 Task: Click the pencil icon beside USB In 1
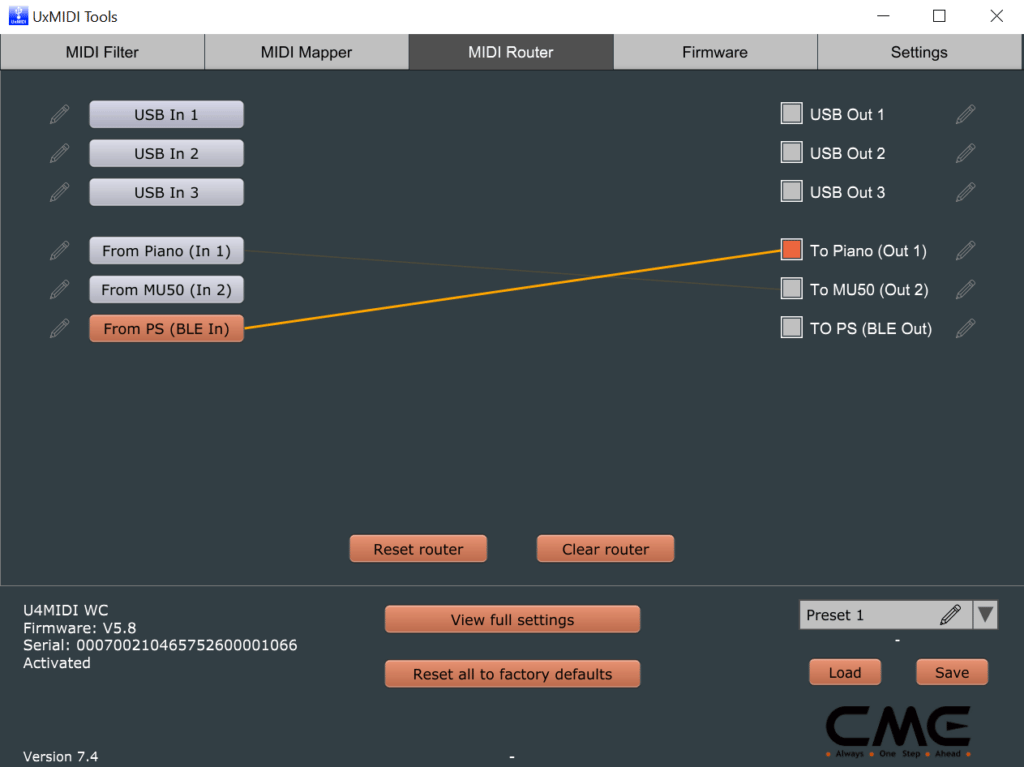pyautogui.click(x=59, y=114)
